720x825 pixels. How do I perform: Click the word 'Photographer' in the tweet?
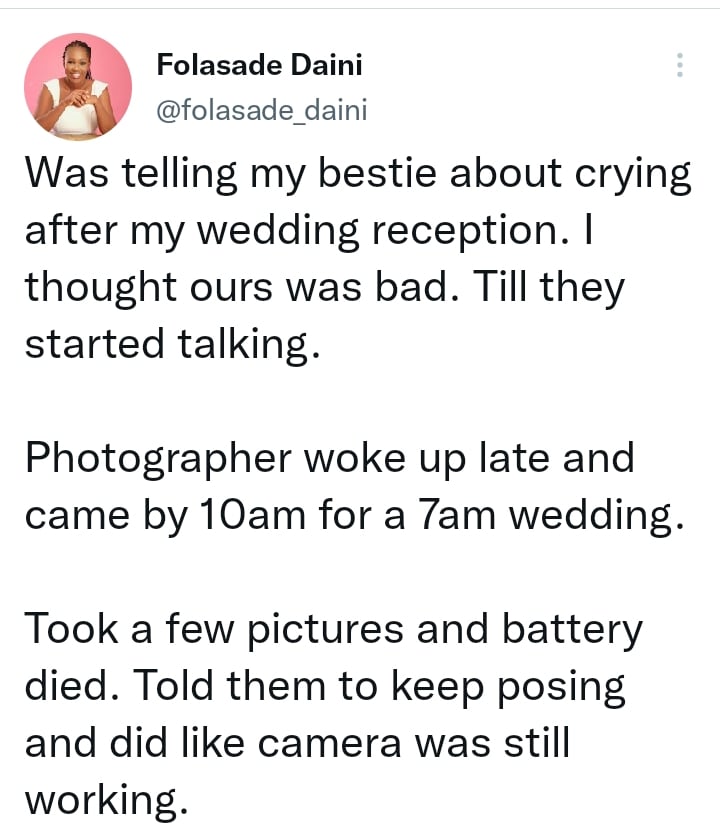[158, 459]
